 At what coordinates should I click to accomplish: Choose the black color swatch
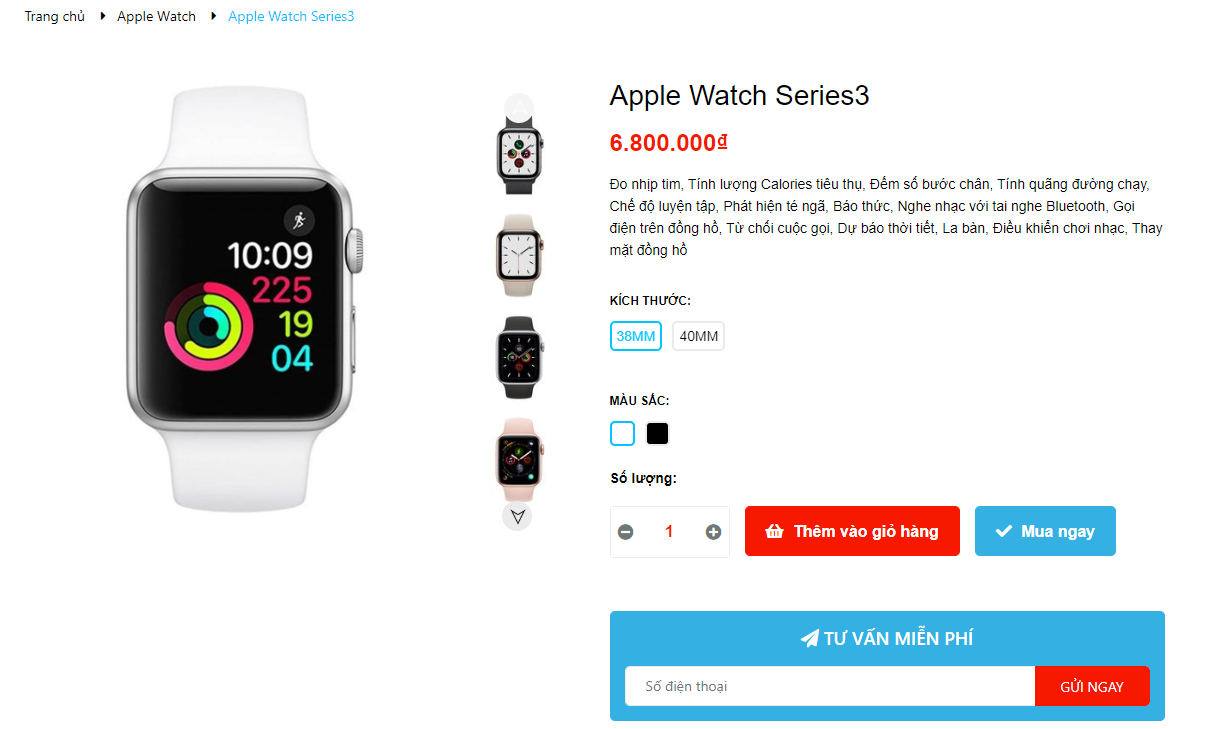coord(657,433)
